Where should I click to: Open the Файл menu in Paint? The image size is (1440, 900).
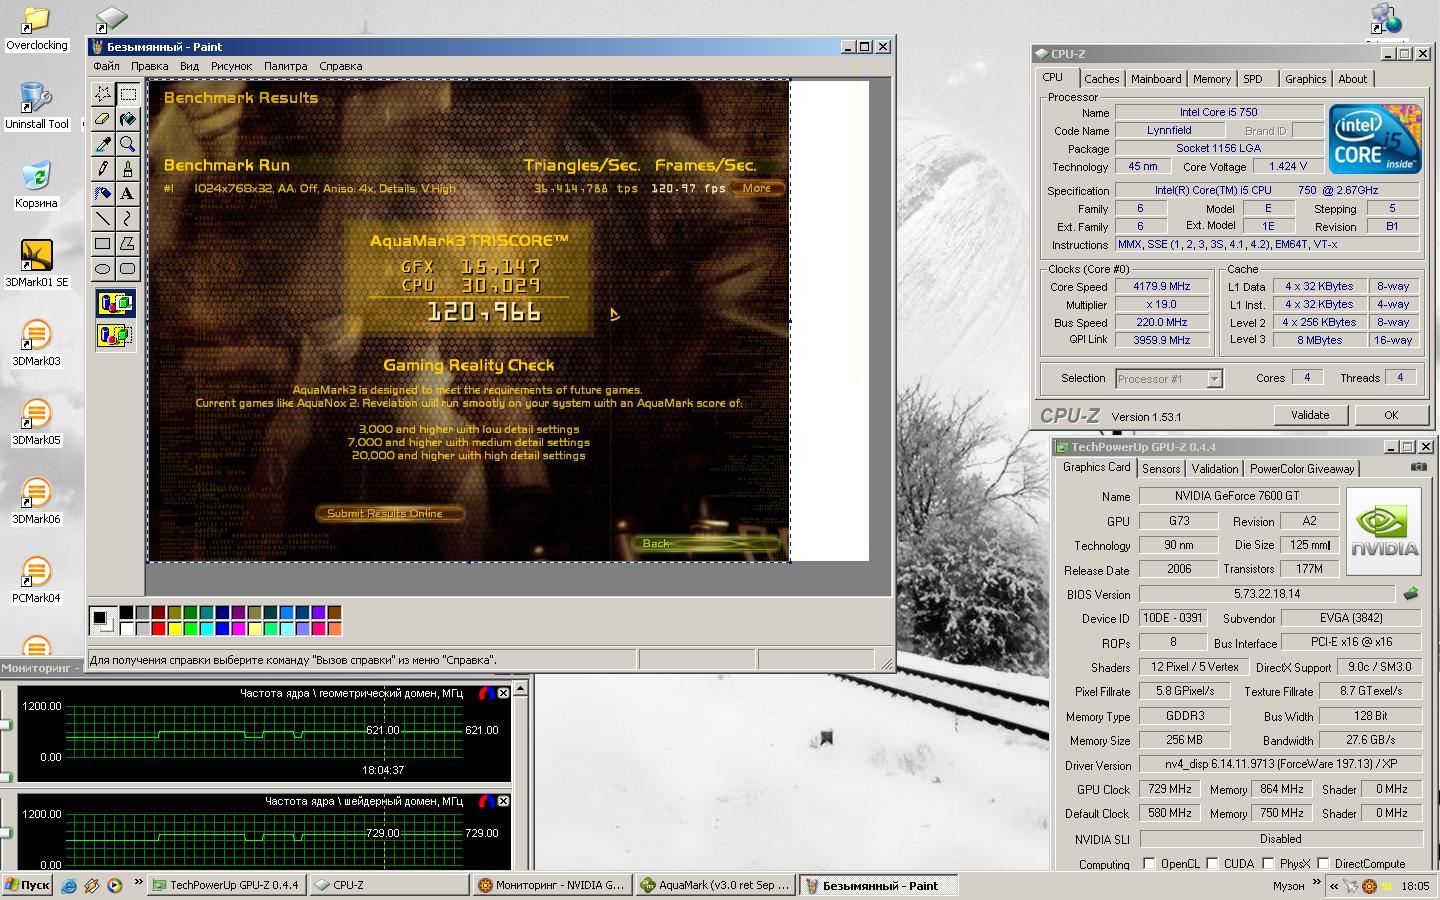tap(106, 66)
